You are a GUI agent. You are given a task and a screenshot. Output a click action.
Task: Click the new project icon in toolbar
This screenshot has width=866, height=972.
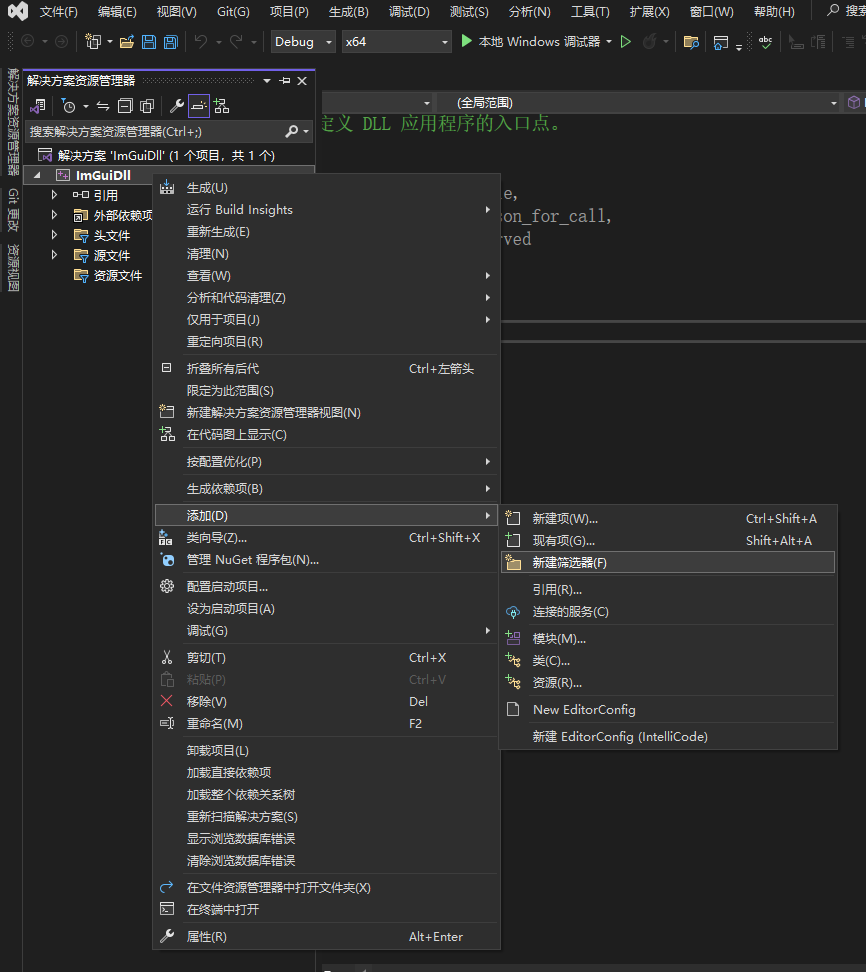(93, 42)
